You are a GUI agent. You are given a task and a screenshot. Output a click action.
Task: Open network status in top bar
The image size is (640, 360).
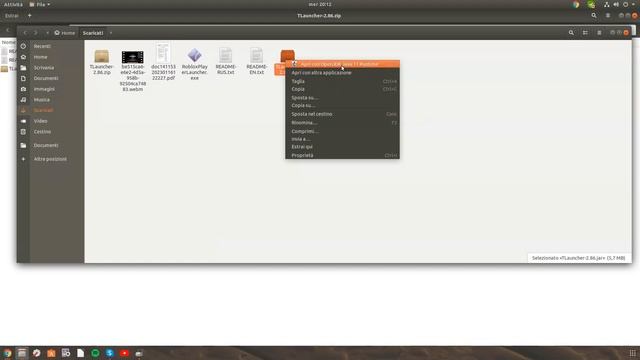607,4
